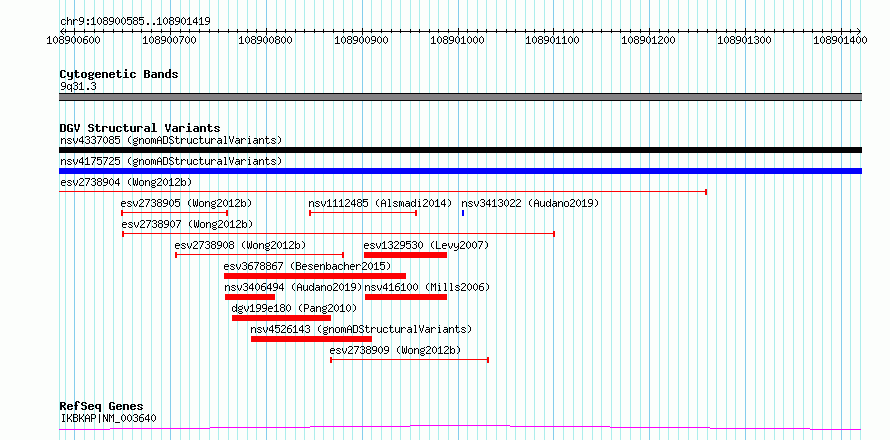Click the esv1329530 (Levy2007) label
Image resolution: width=890 pixels, height=440 pixels.
[426, 245]
